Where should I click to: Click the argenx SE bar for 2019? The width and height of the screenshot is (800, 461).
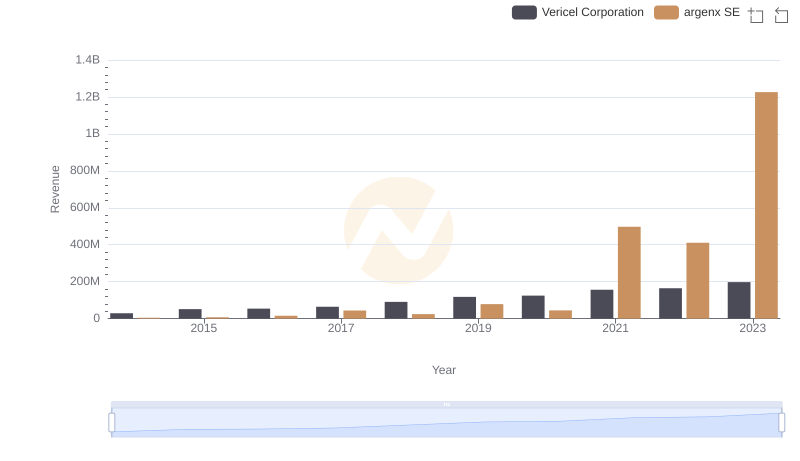pos(492,311)
